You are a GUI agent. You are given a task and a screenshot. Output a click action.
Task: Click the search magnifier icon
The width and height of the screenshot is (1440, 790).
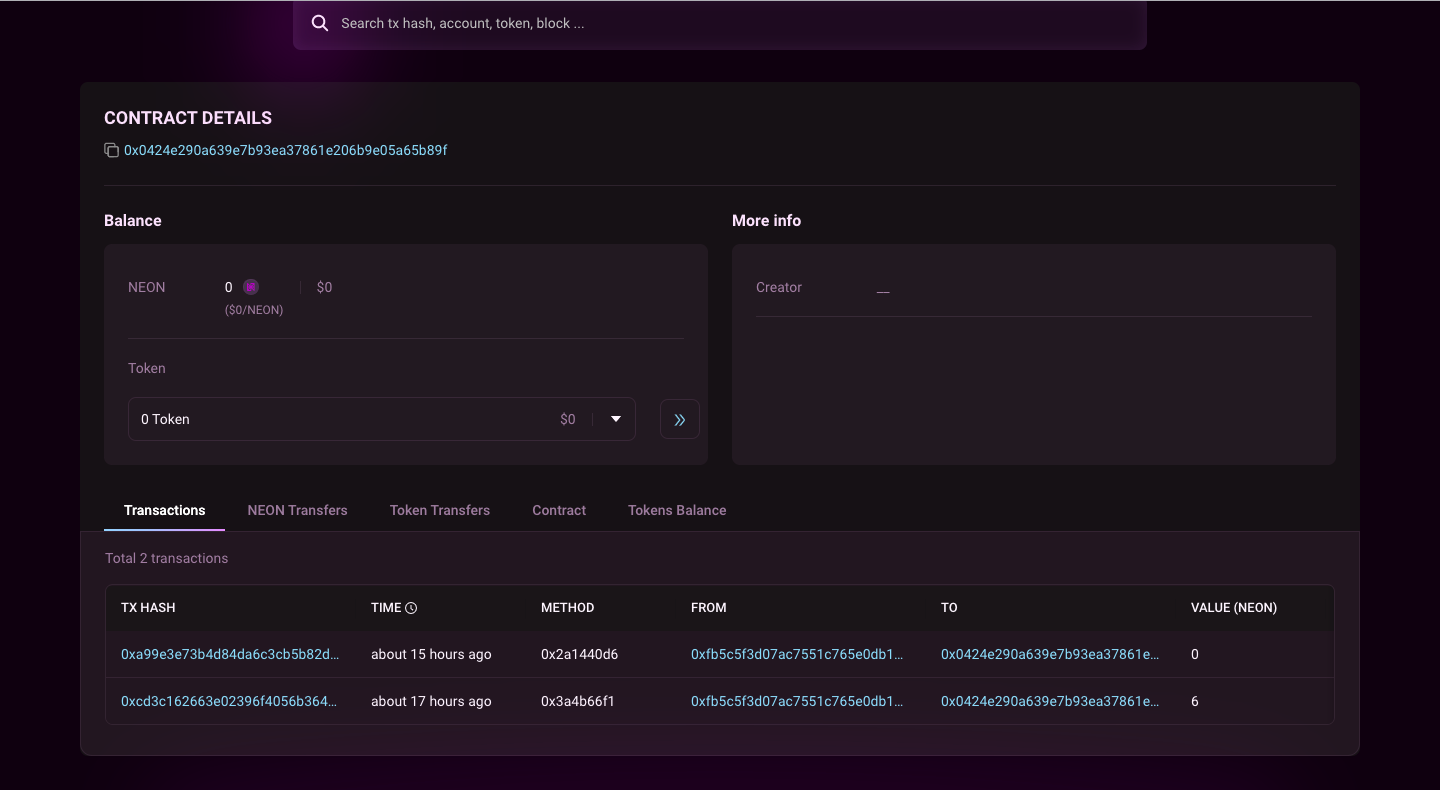320,22
